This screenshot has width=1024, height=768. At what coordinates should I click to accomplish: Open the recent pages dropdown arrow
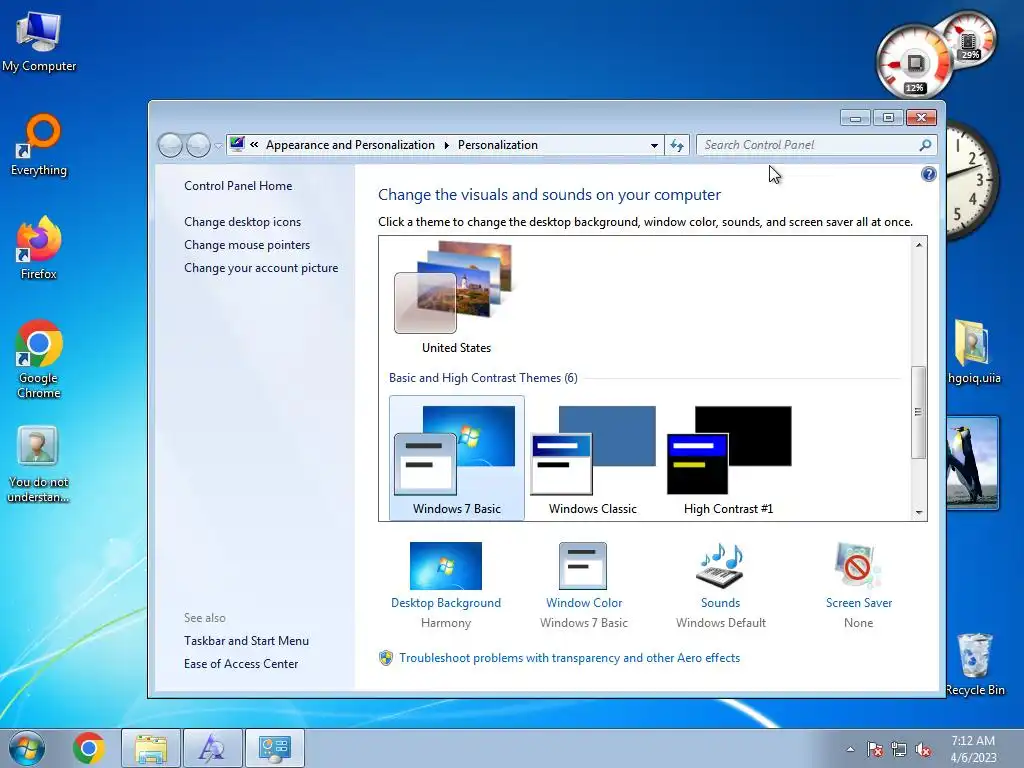218,146
